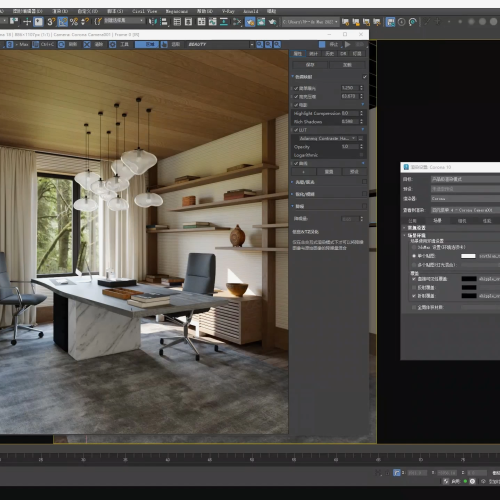This screenshot has height=500, width=500.
Task: Click the plus button under curves
Action: pos(303,172)
